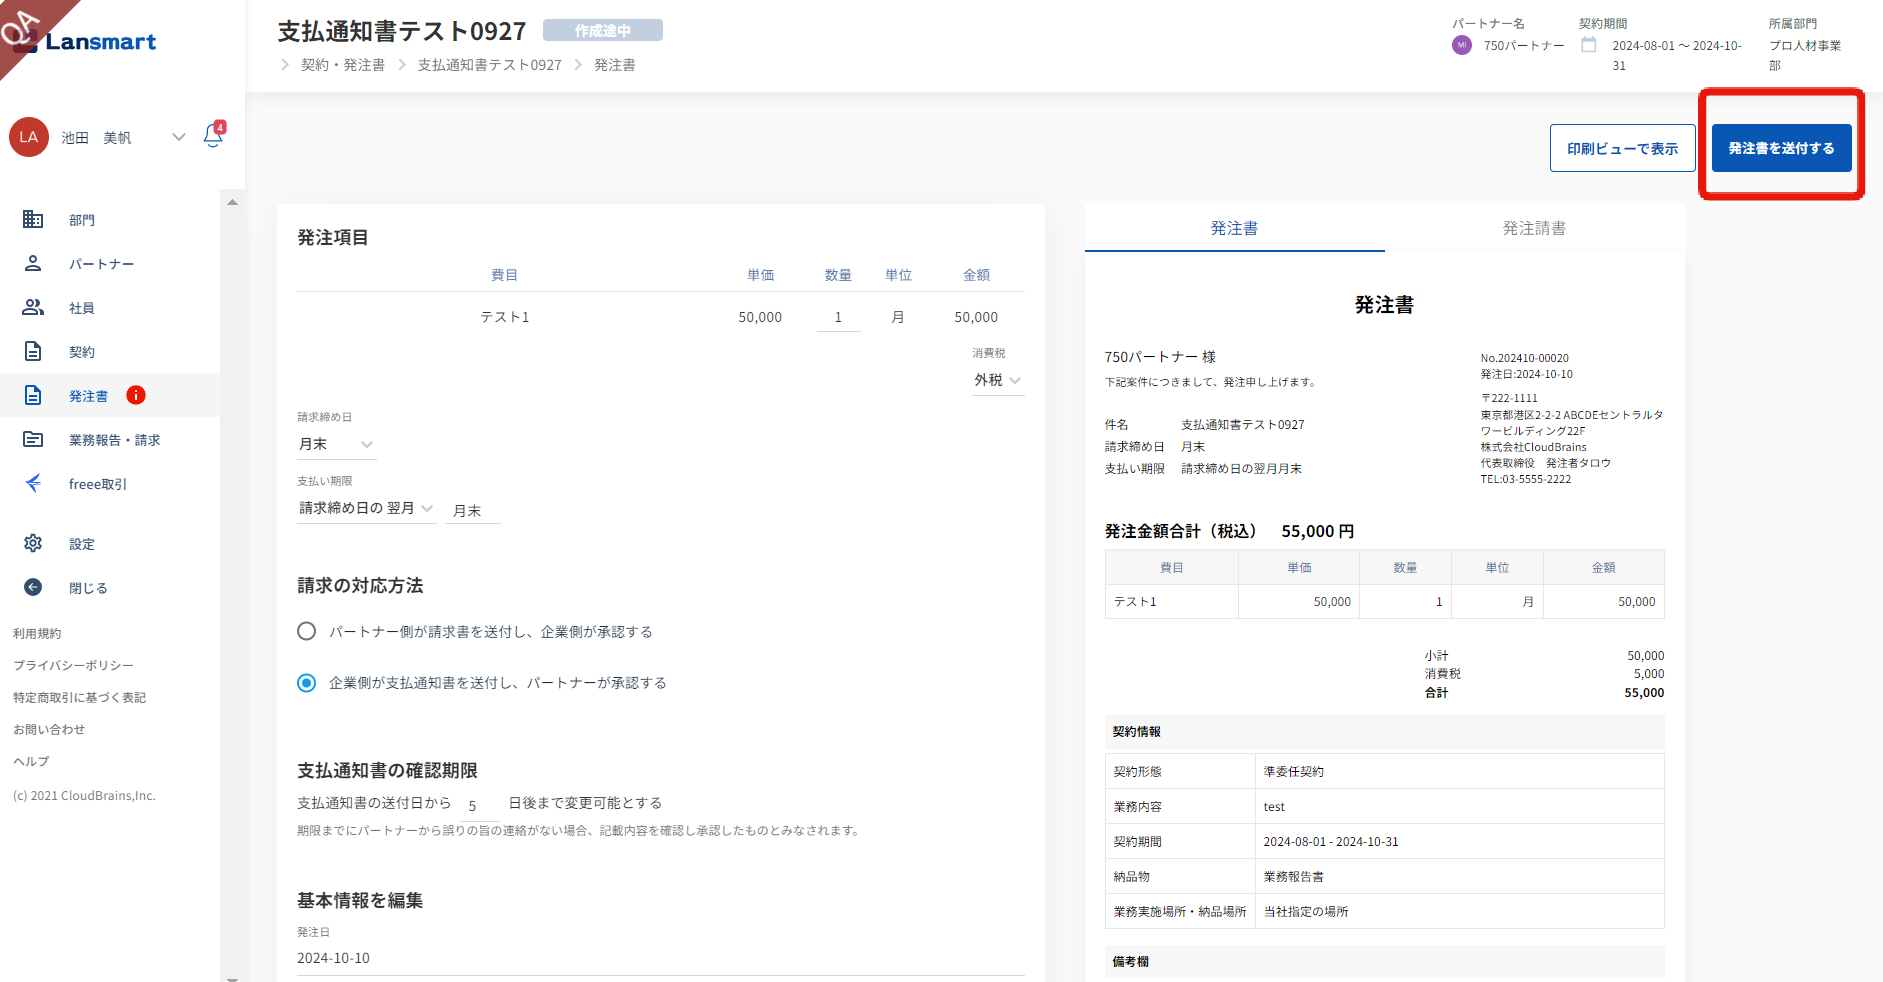Select 企業側が支払通知書を送付 radio option
This screenshot has height=982, width=1883.
point(307,682)
